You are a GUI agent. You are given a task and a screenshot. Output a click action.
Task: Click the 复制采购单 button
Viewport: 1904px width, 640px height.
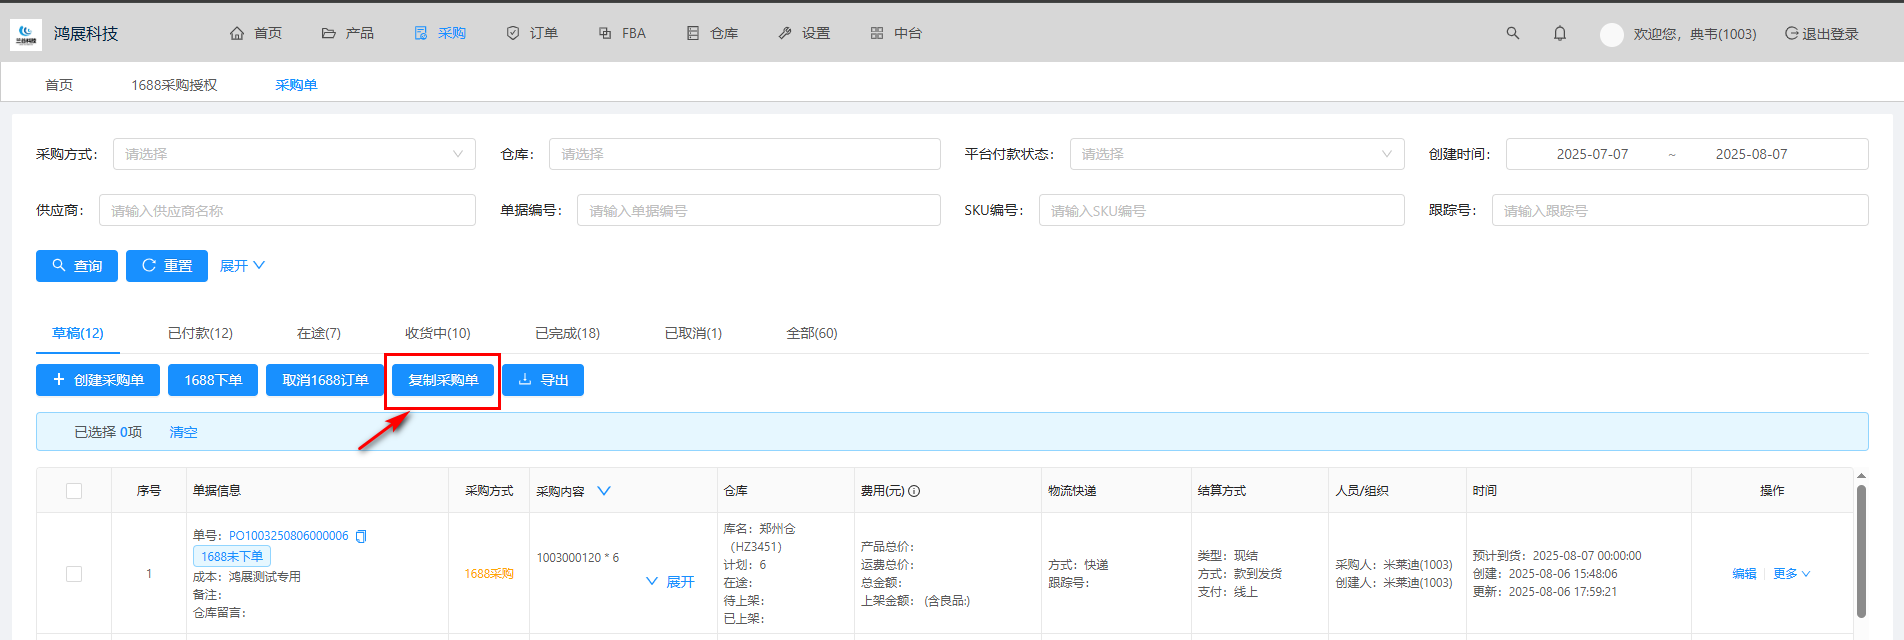click(443, 380)
